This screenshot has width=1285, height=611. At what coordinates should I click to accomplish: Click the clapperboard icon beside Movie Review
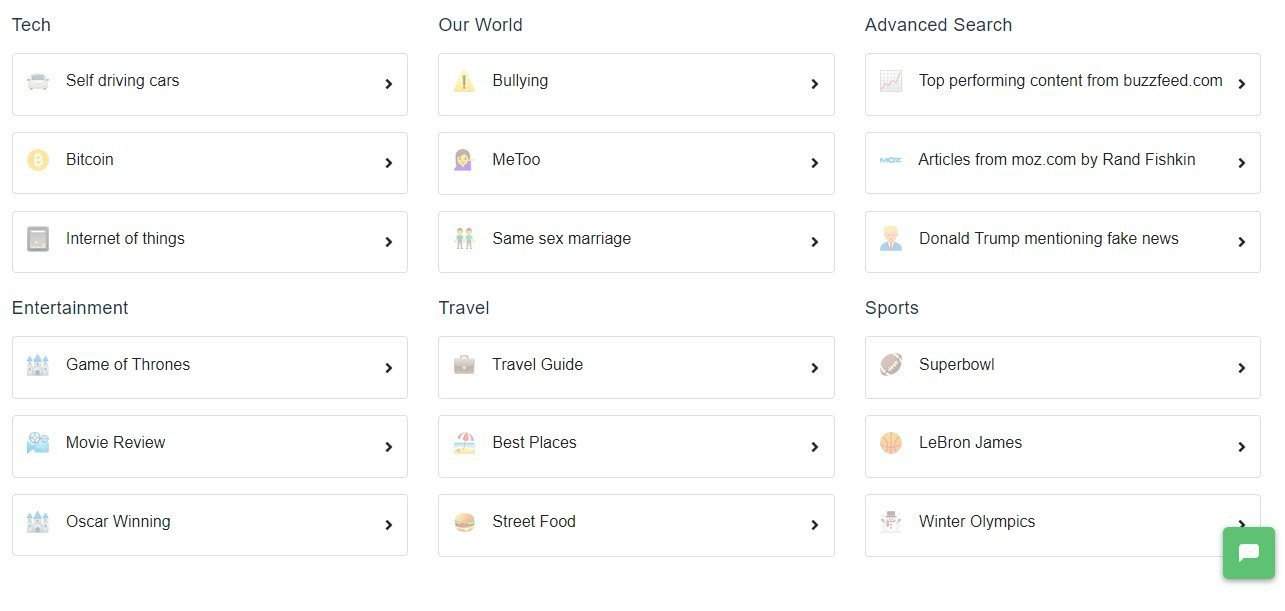pos(37,442)
